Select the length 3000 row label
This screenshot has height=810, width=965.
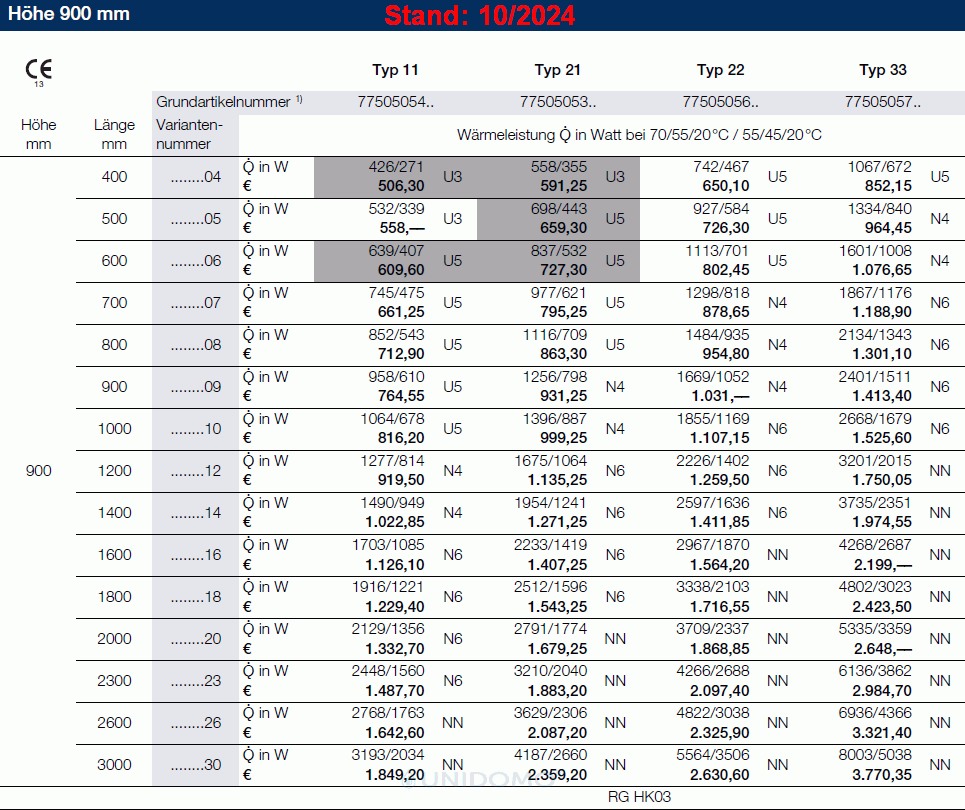point(115,765)
